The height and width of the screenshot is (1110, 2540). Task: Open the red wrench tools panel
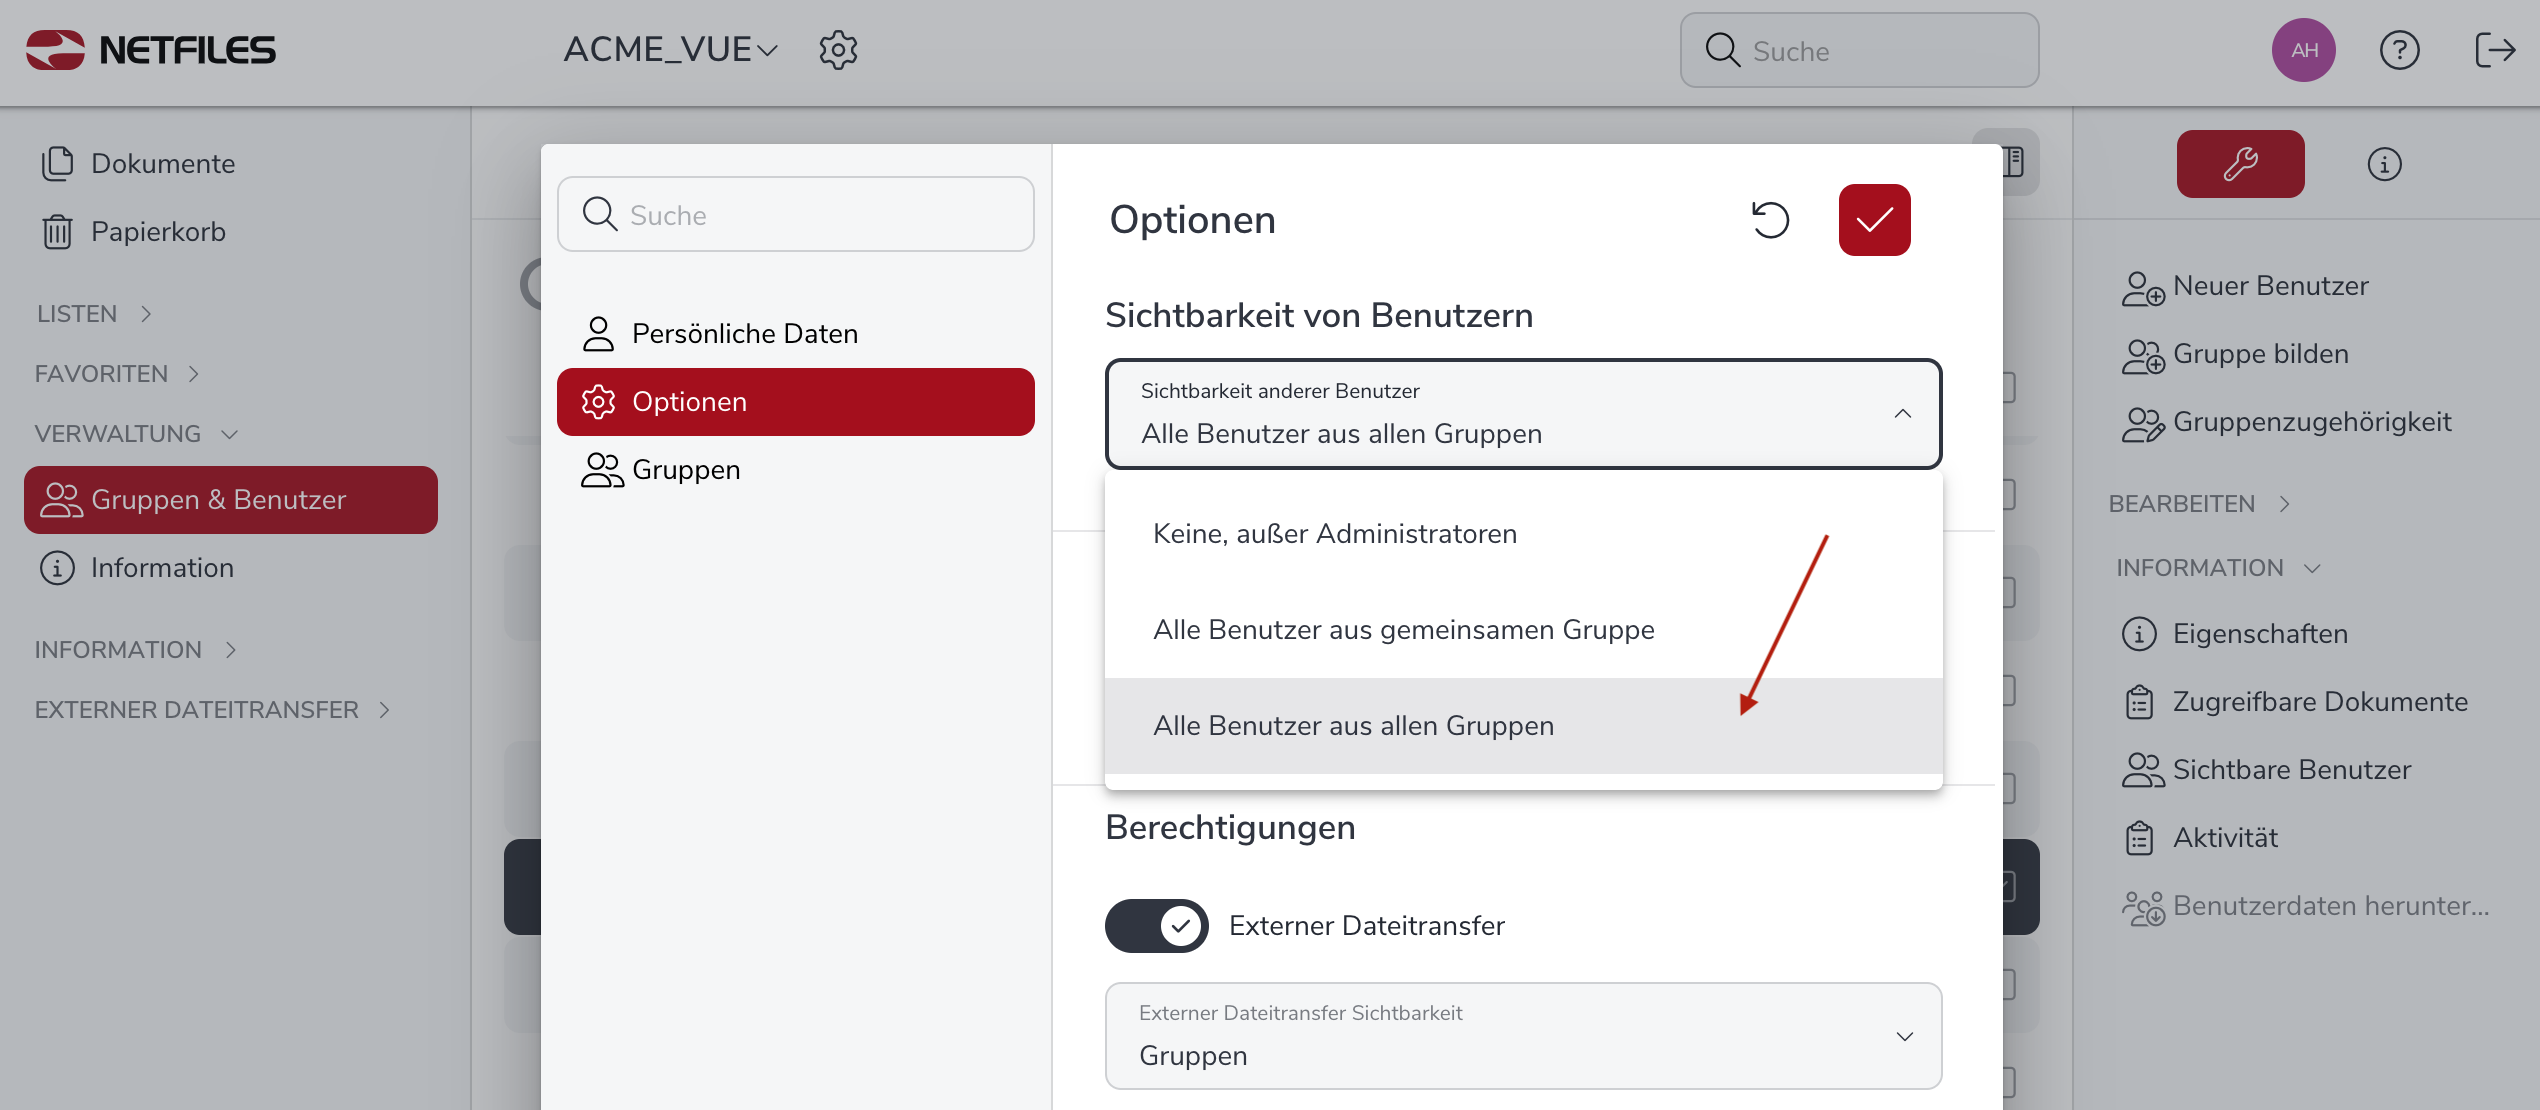tap(2240, 164)
